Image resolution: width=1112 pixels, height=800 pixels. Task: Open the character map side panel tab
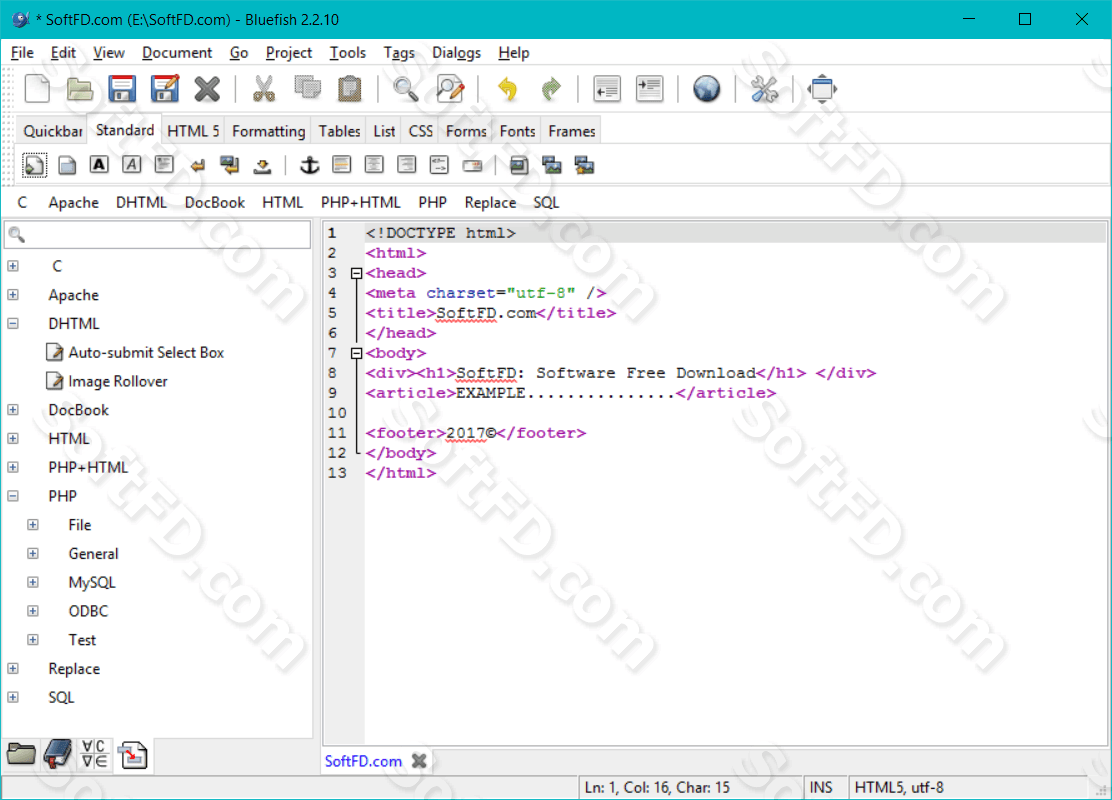coord(94,754)
